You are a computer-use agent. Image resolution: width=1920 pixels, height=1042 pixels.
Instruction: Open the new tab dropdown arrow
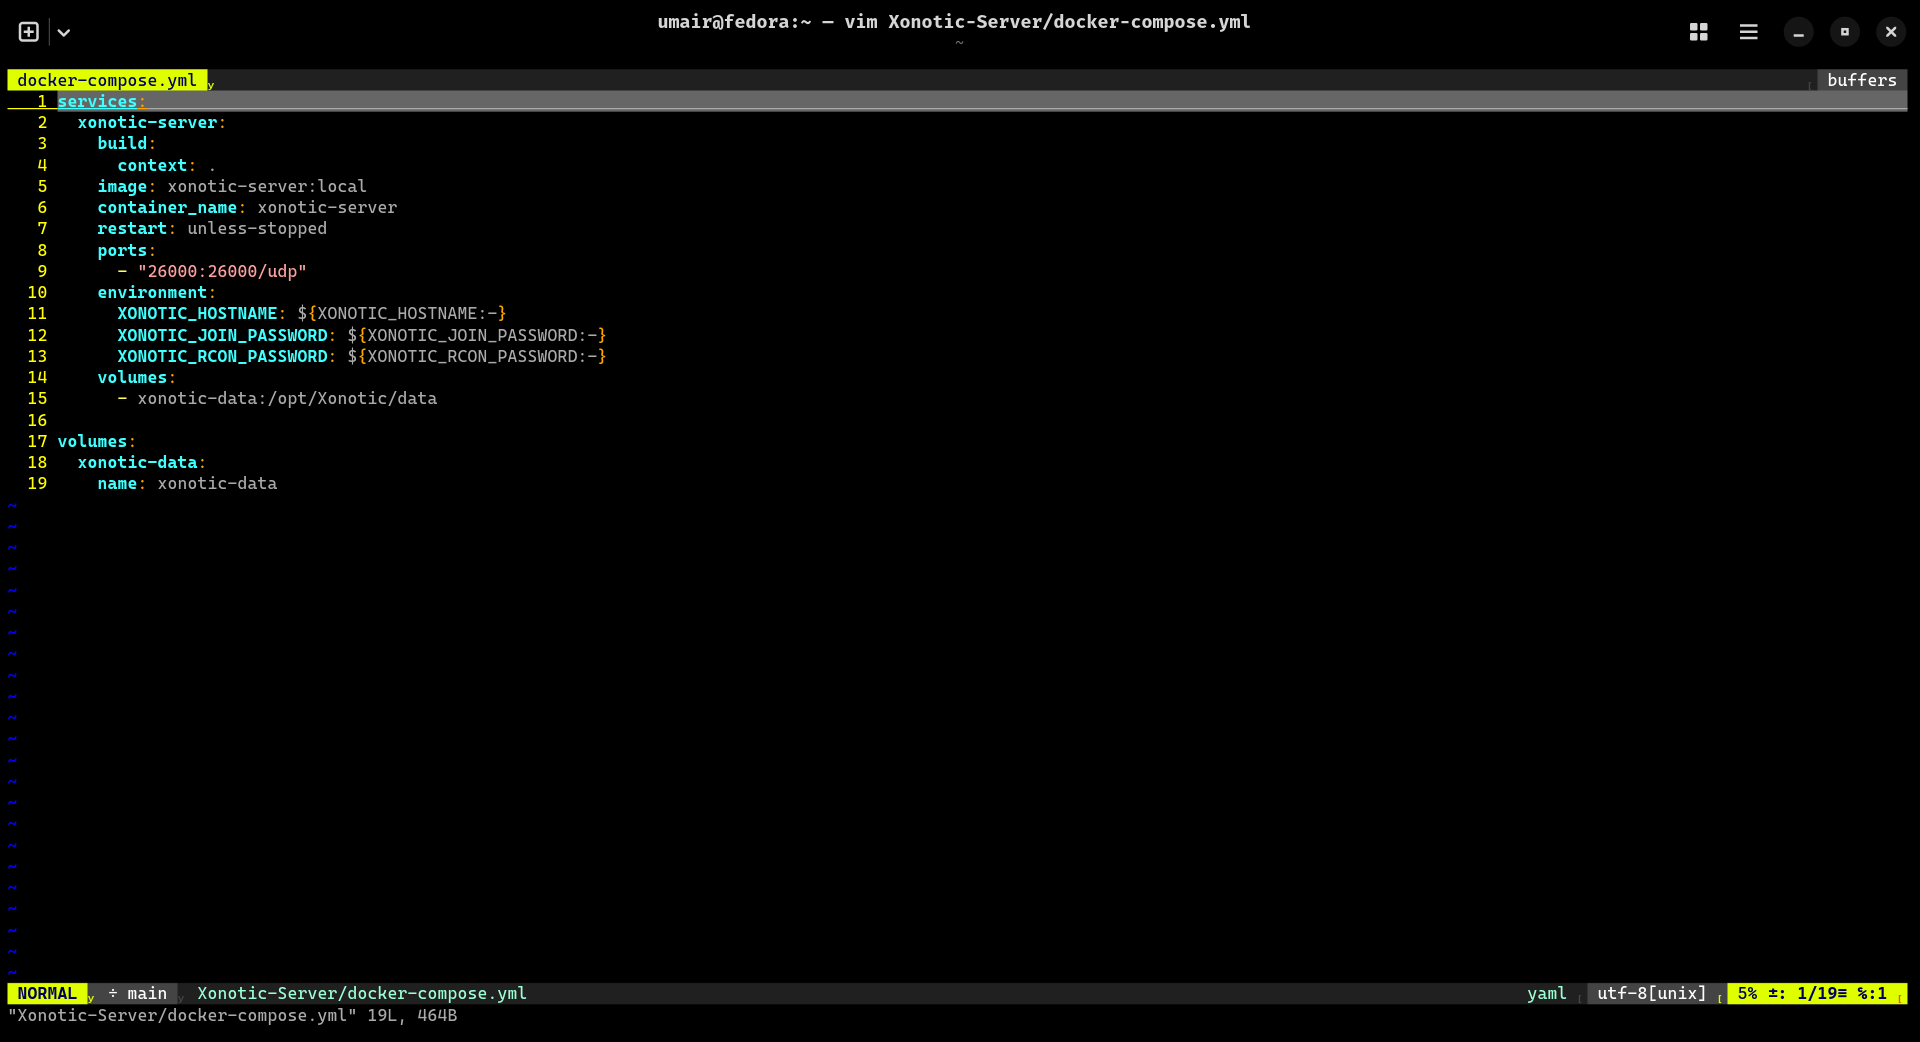(64, 32)
